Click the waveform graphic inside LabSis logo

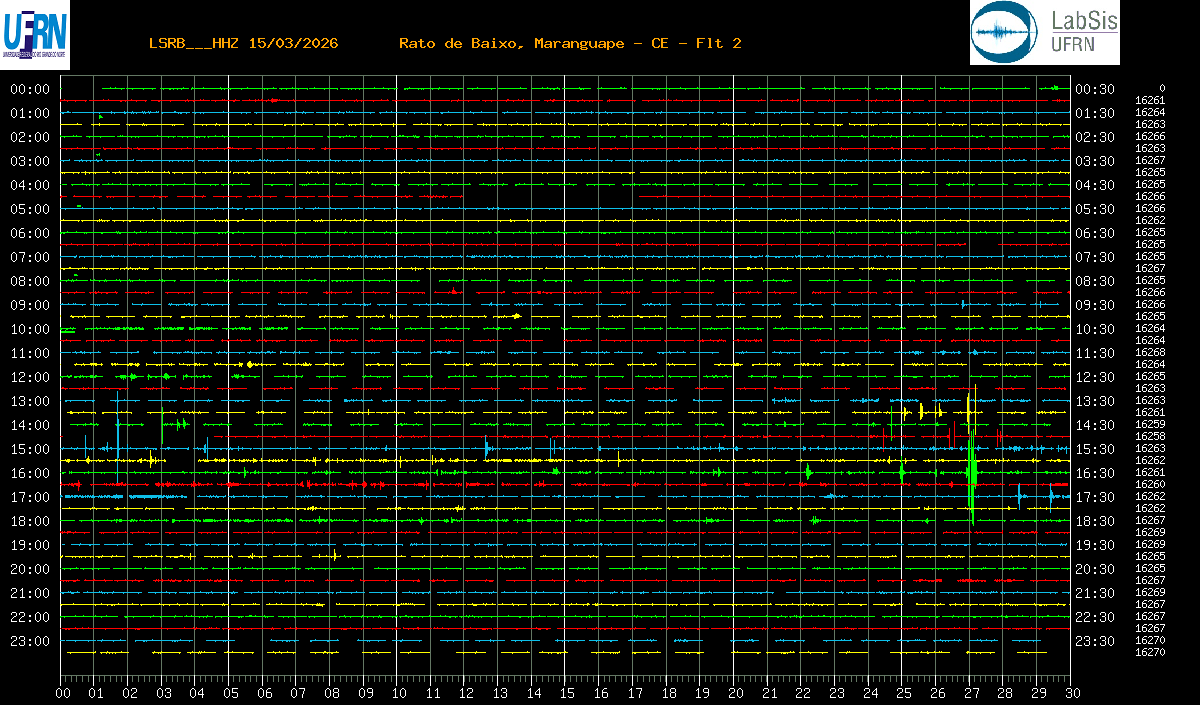1007,33
